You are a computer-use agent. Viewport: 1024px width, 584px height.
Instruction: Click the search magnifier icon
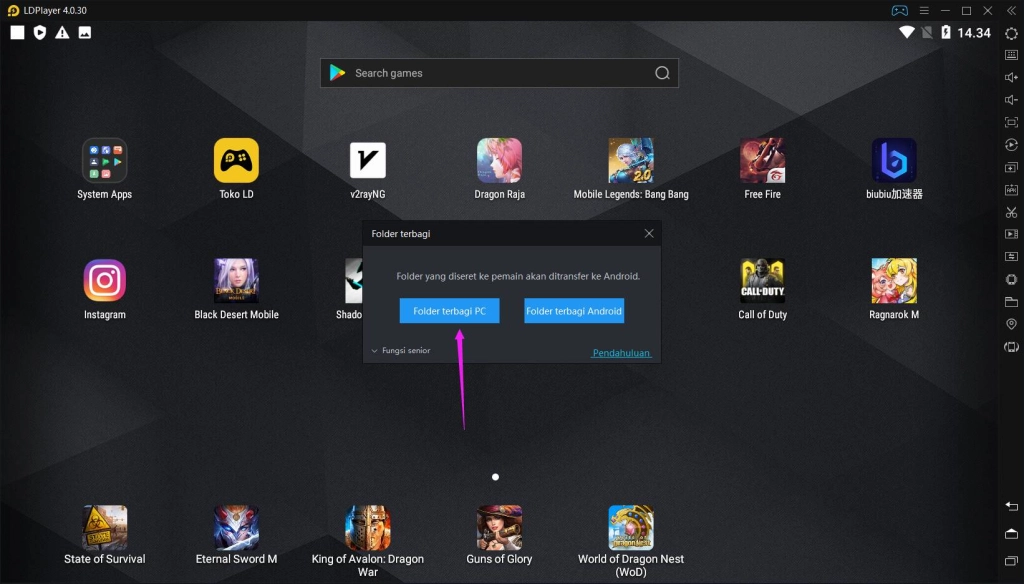[662, 73]
